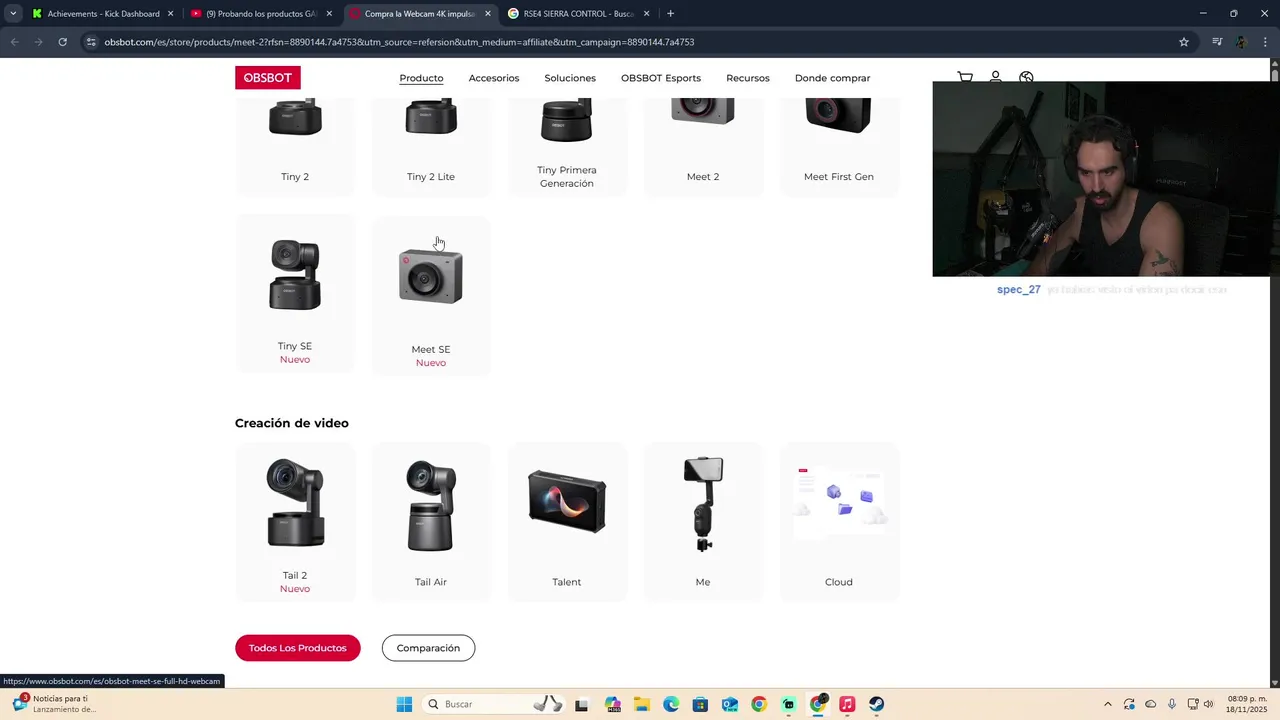Open Apple Music from taskbar

847,704
